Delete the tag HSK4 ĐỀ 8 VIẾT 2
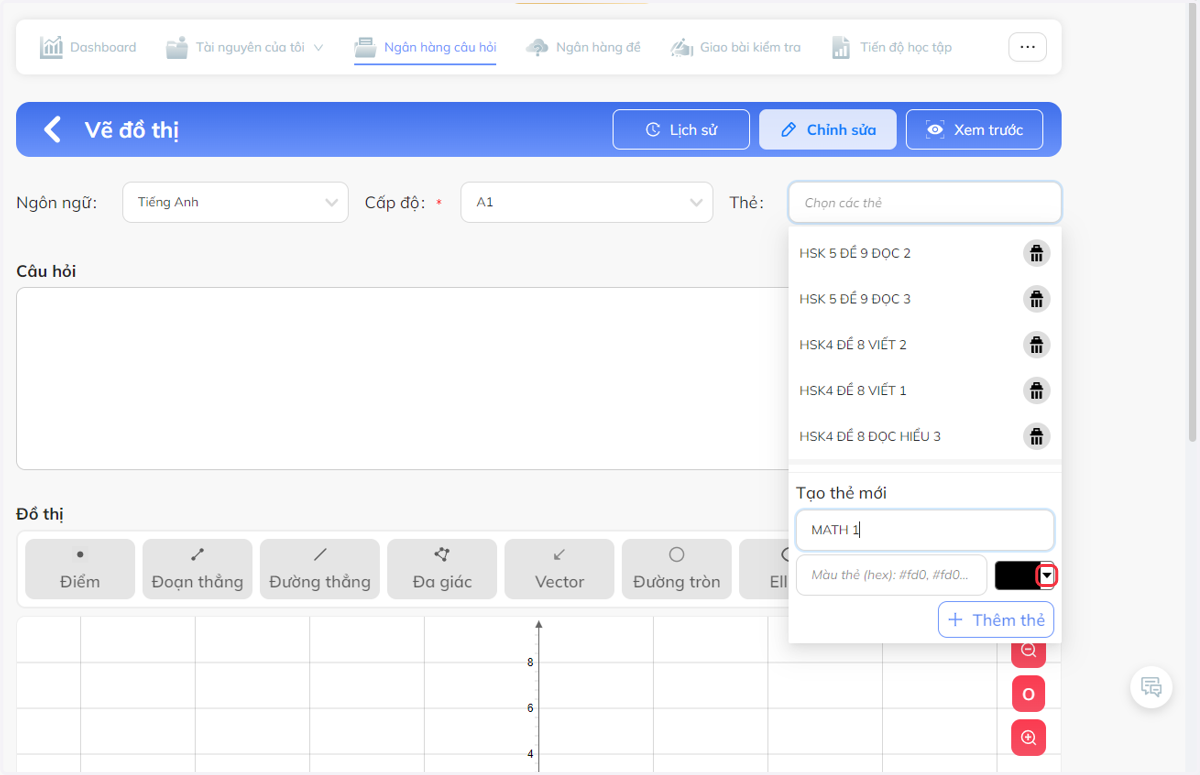The width and height of the screenshot is (1200, 775). (x=1036, y=345)
